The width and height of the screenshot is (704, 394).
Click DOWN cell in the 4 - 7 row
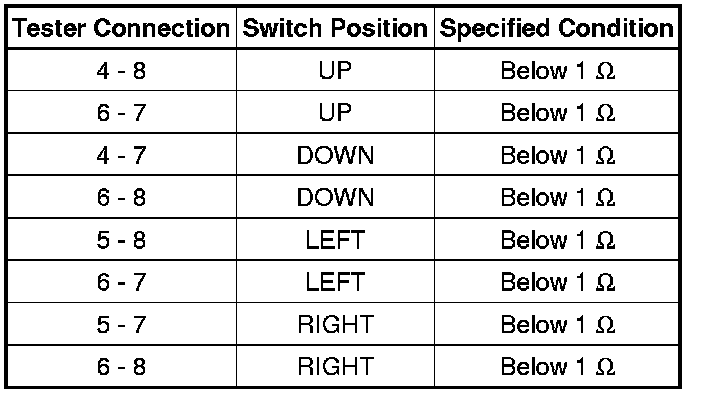click(x=335, y=155)
